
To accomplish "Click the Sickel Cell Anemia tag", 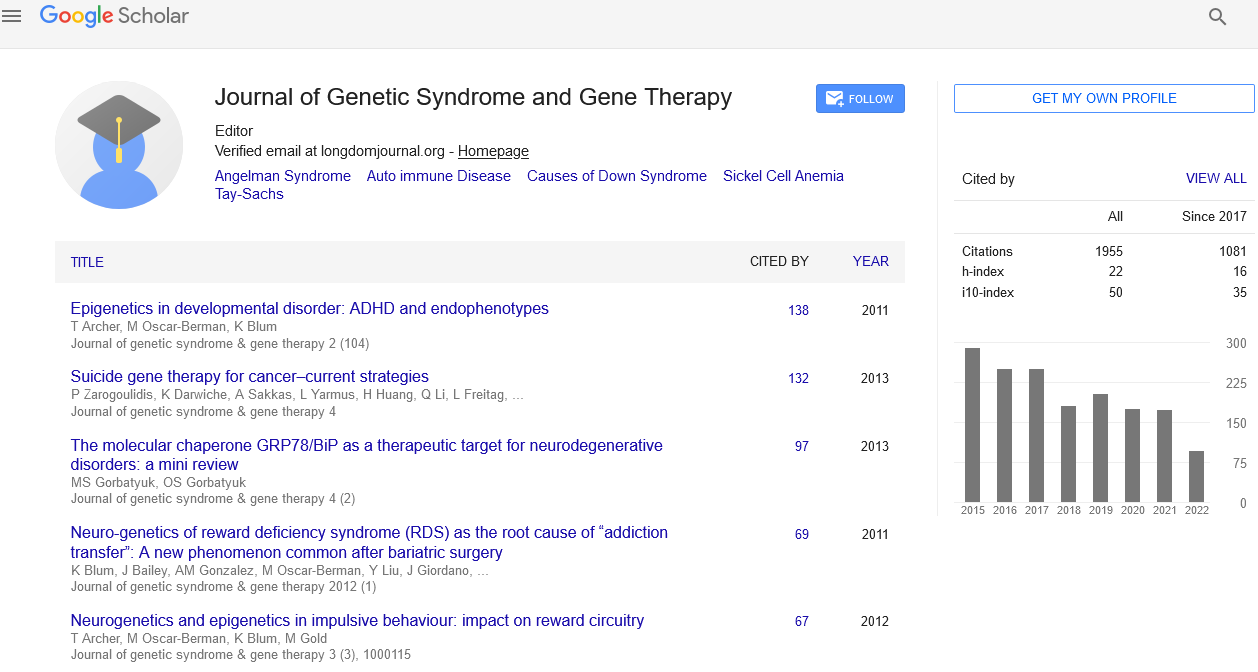I will 783,176.
